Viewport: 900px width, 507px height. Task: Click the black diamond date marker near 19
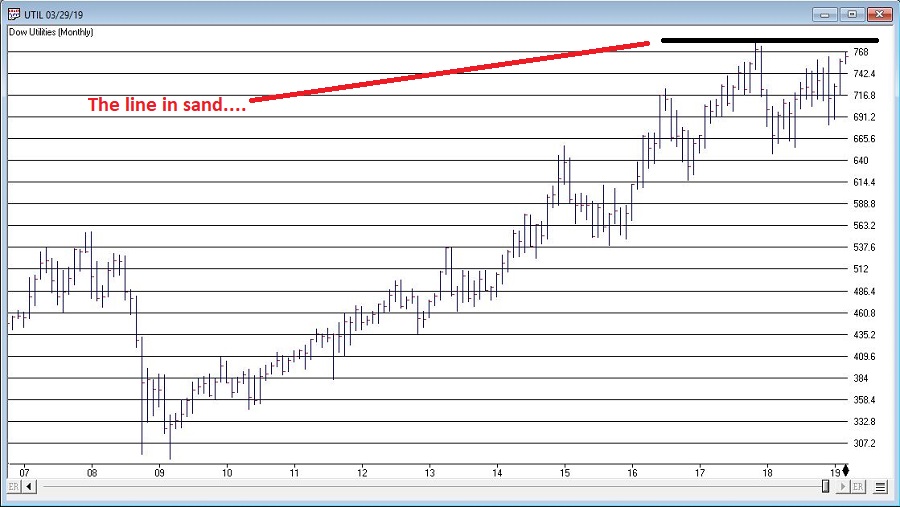(845, 471)
